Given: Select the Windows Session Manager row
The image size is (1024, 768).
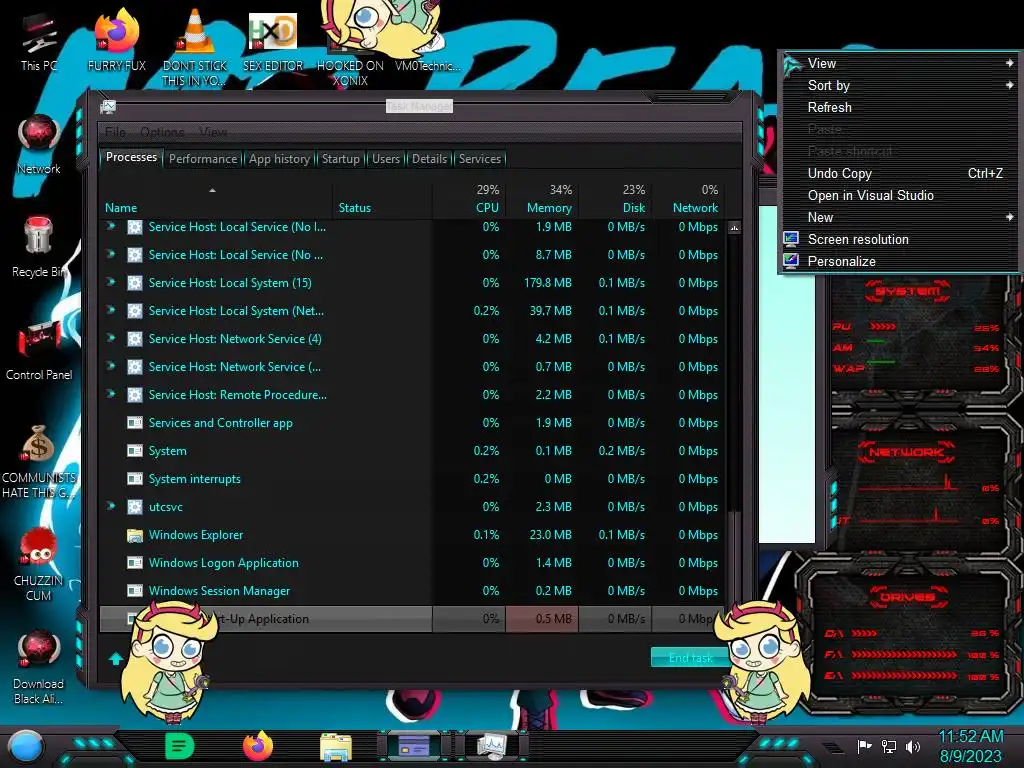Looking at the screenshot, I should pos(412,590).
